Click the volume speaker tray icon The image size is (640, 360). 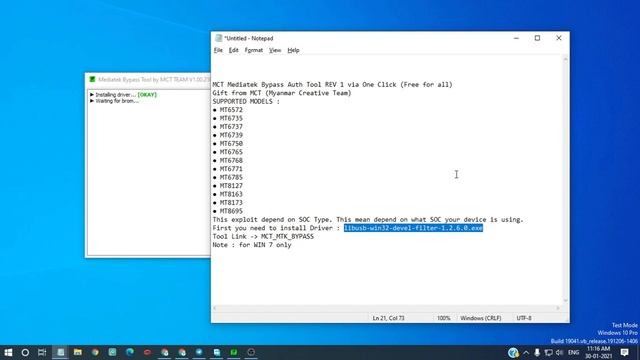tap(559, 353)
